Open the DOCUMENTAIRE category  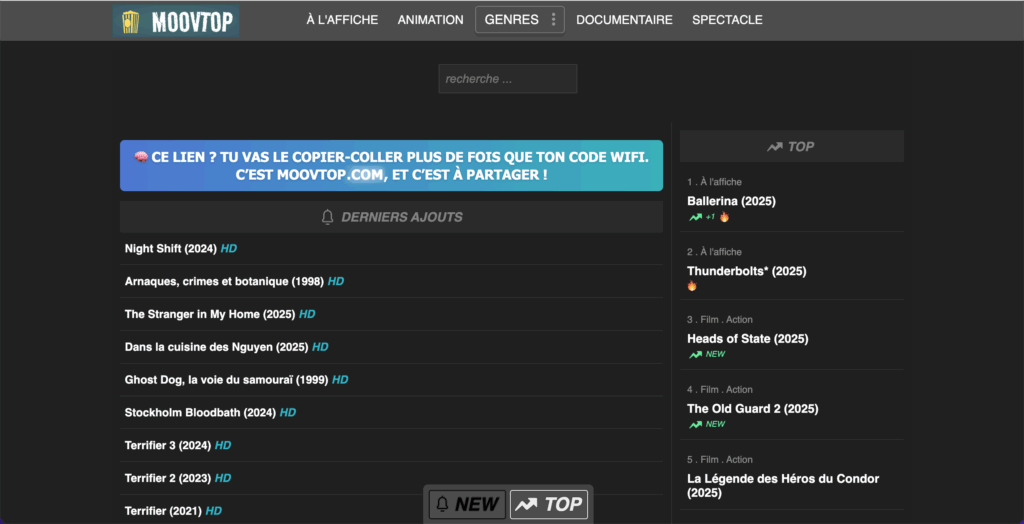[624, 20]
